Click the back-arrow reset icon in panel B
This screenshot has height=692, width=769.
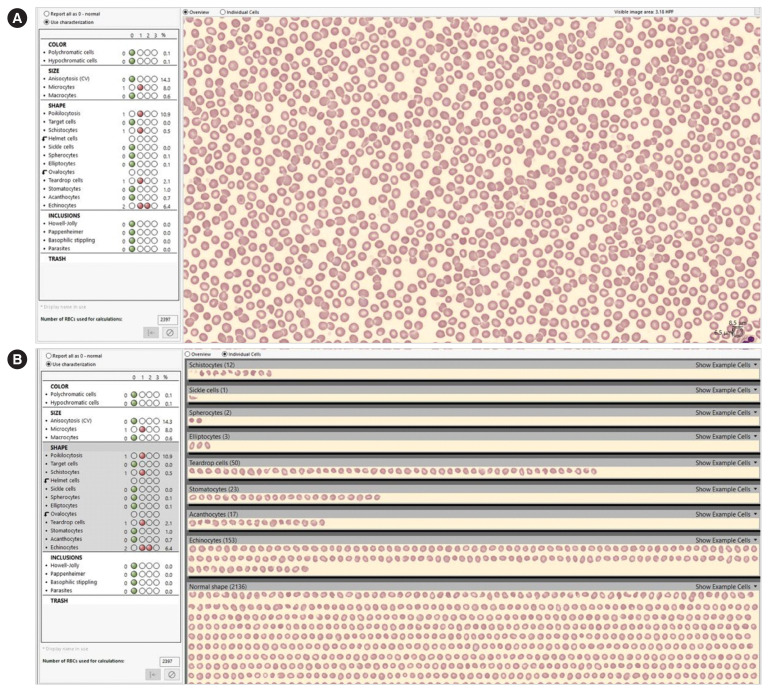click(152, 674)
